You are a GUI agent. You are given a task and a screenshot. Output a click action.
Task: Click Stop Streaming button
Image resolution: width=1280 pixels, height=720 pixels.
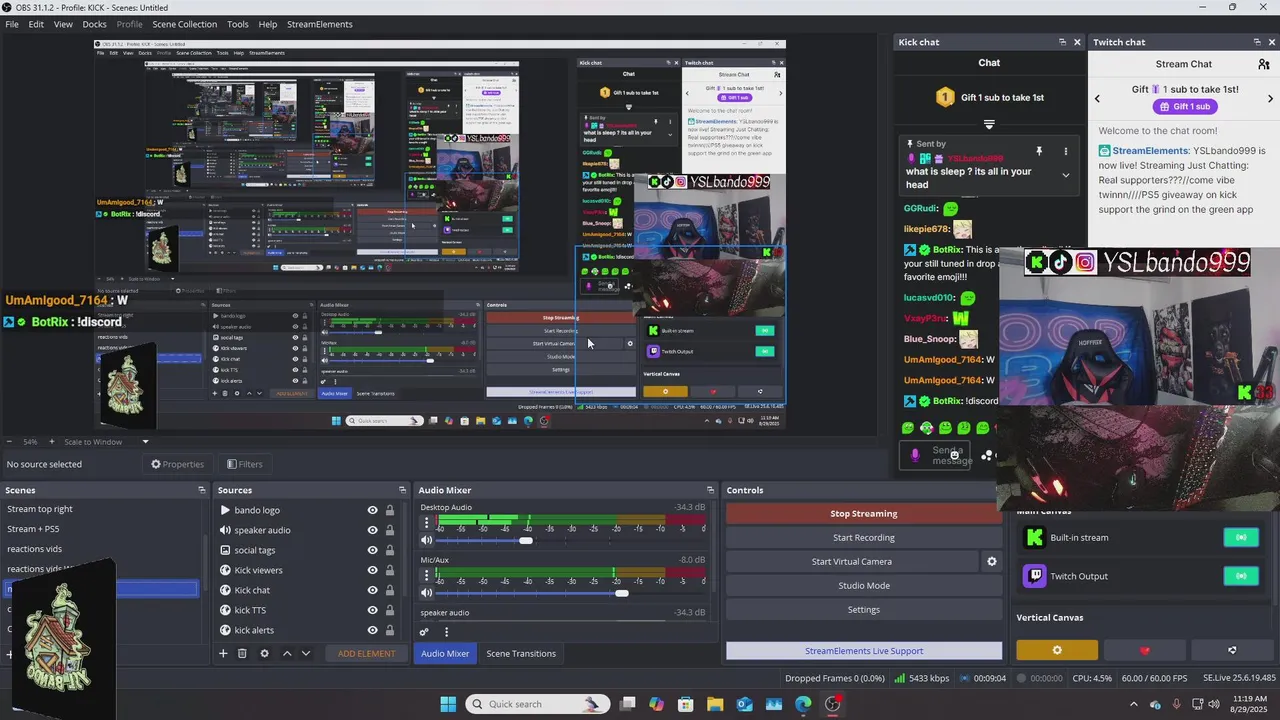(x=864, y=513)
